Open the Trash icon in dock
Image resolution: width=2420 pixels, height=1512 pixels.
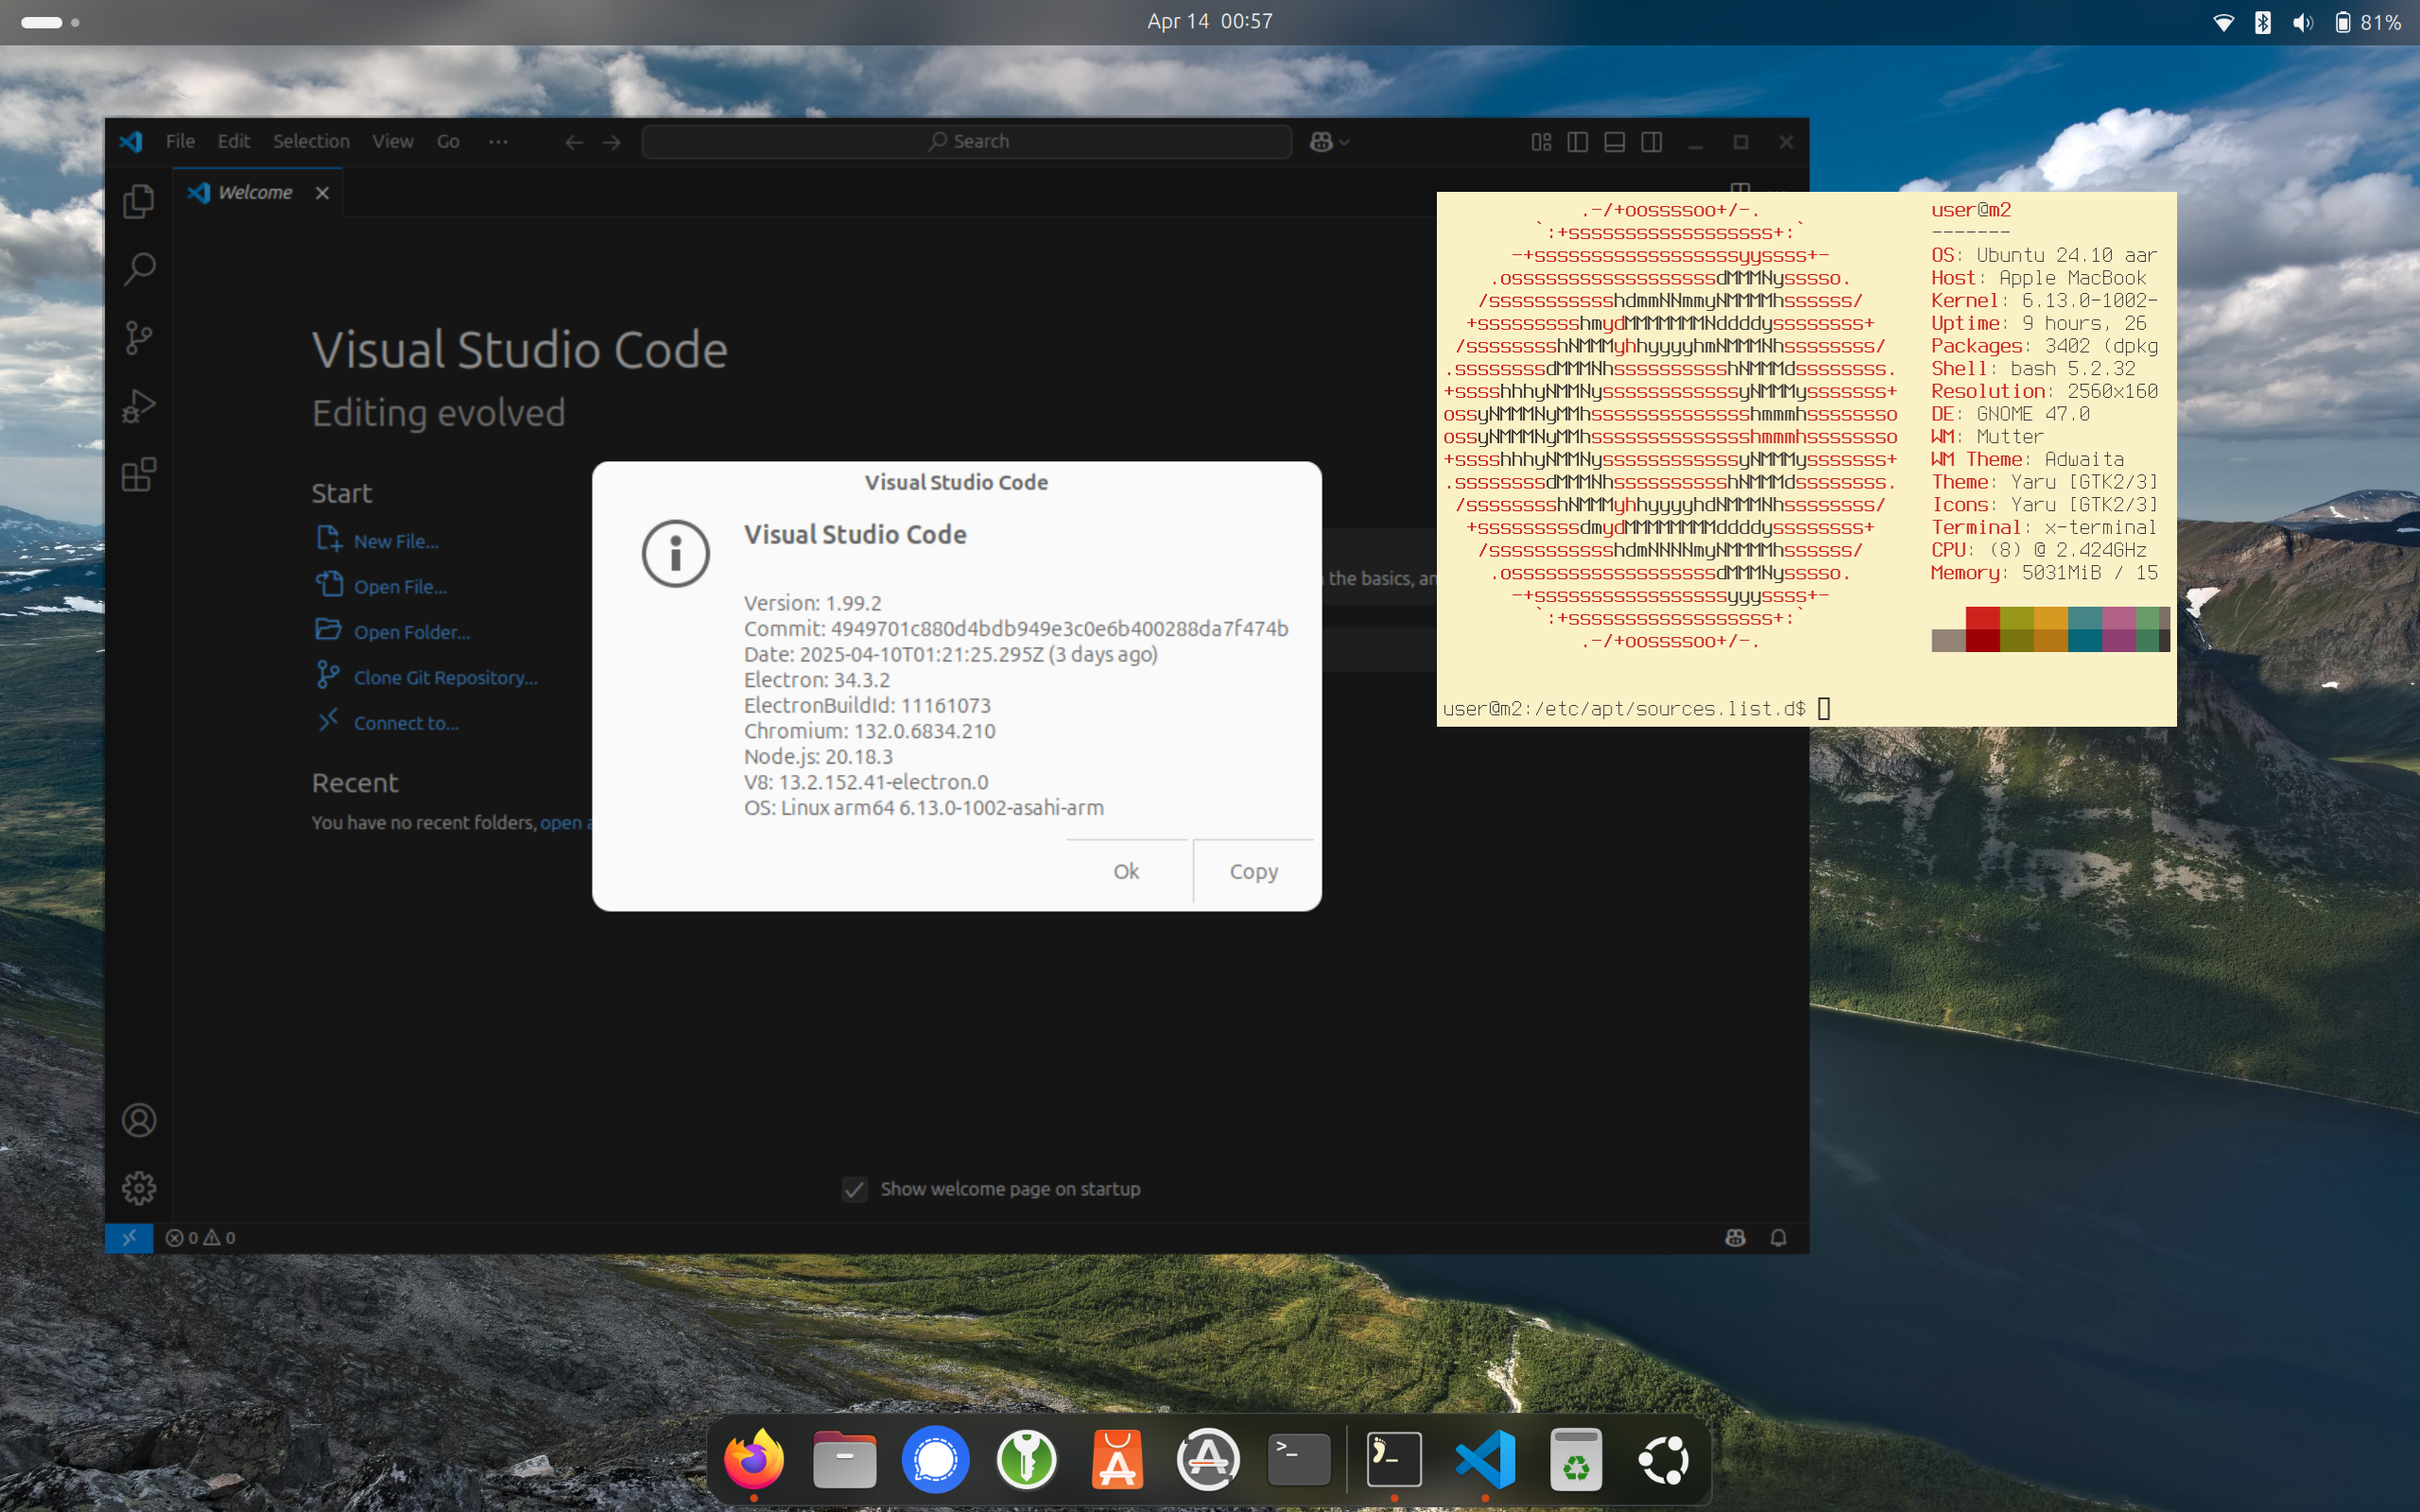coord(1576,1460)
